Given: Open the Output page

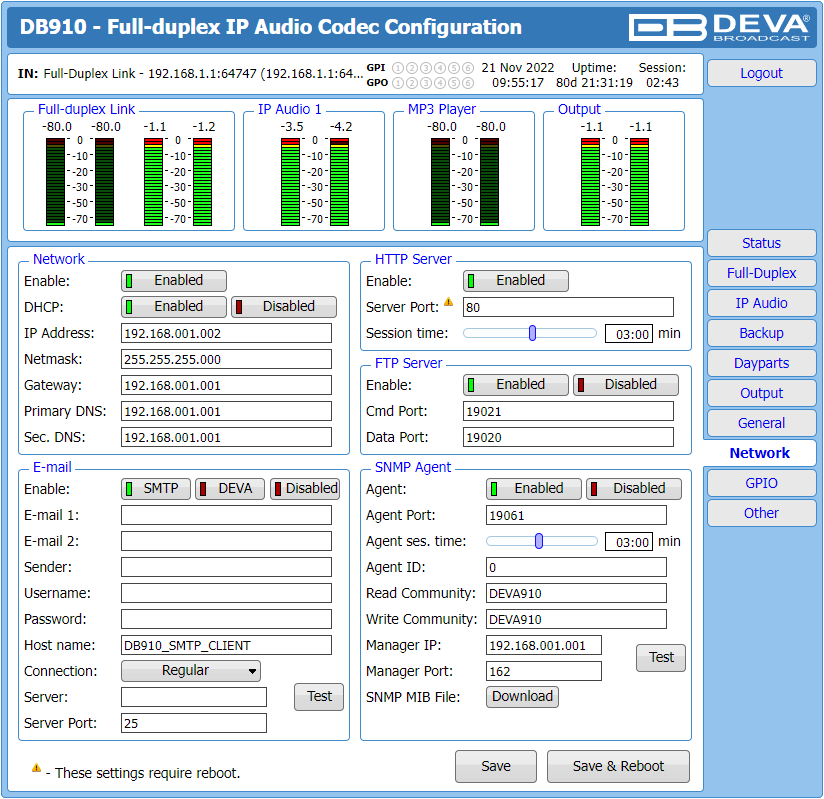Looking at the screenshot, I should point(761,393).
